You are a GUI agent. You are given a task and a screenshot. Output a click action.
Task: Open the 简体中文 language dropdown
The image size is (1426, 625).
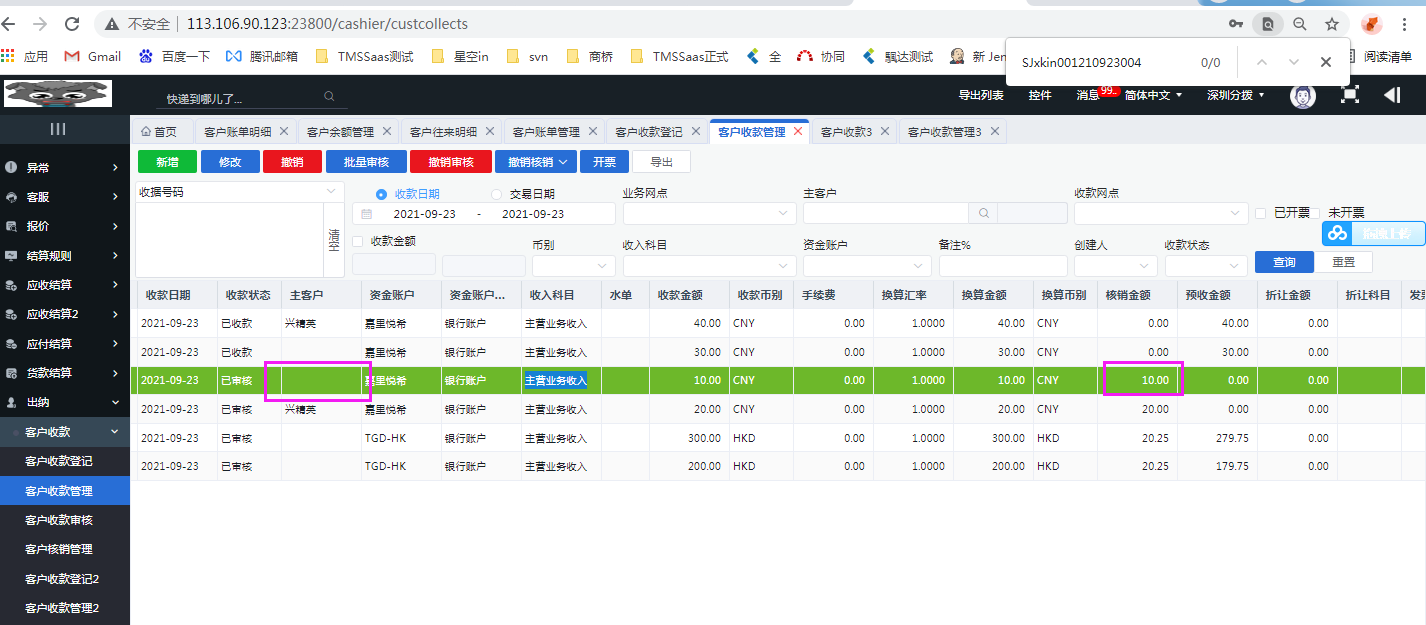[x=1153, y=95]
